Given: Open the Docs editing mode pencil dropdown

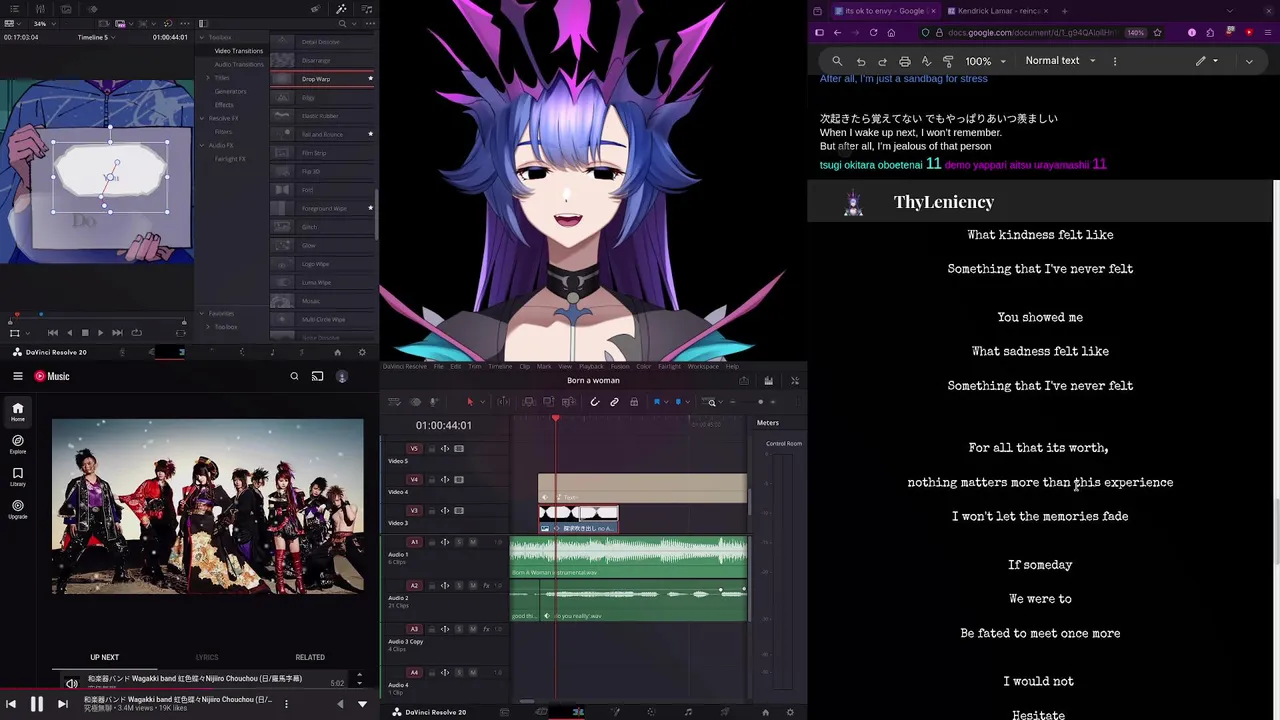Looking at the screenshot, I should pyautogui.click(x=1208, y=61).
